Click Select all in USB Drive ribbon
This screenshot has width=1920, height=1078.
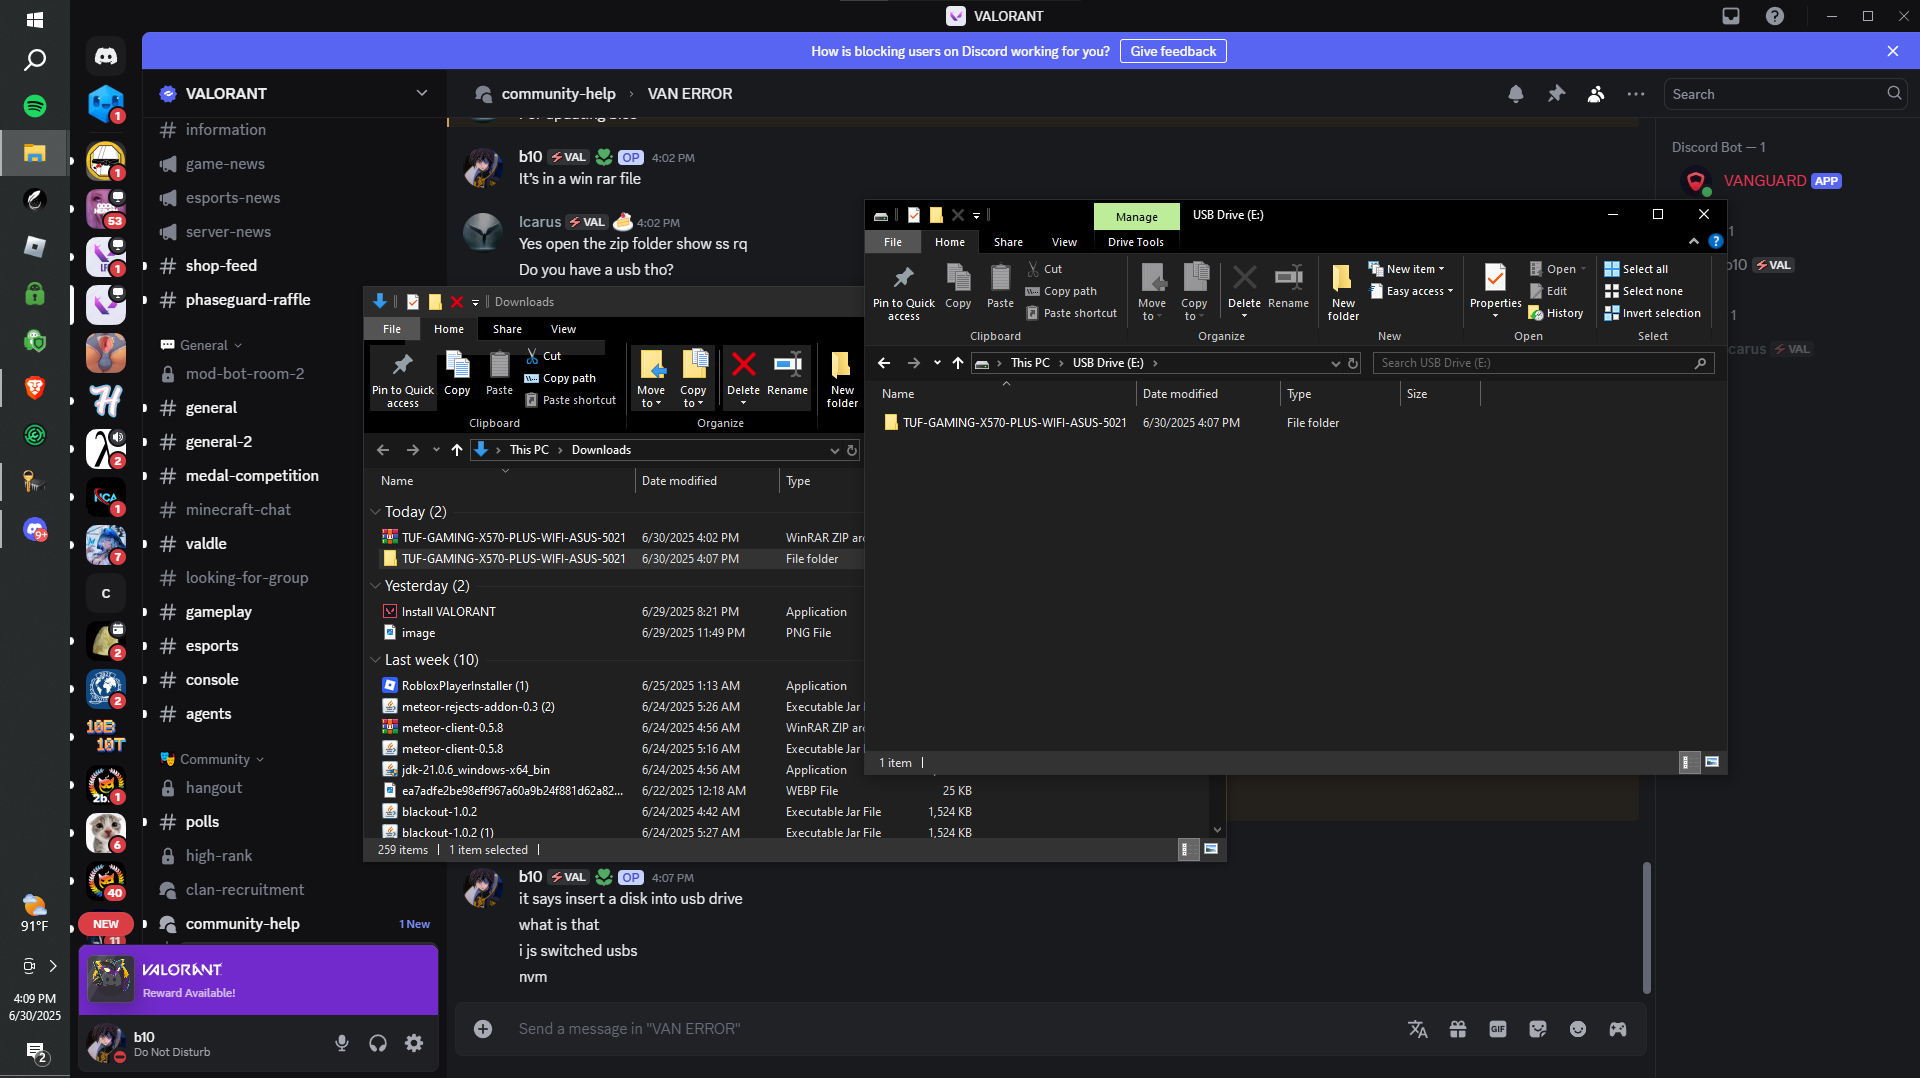pos(1636,269)
